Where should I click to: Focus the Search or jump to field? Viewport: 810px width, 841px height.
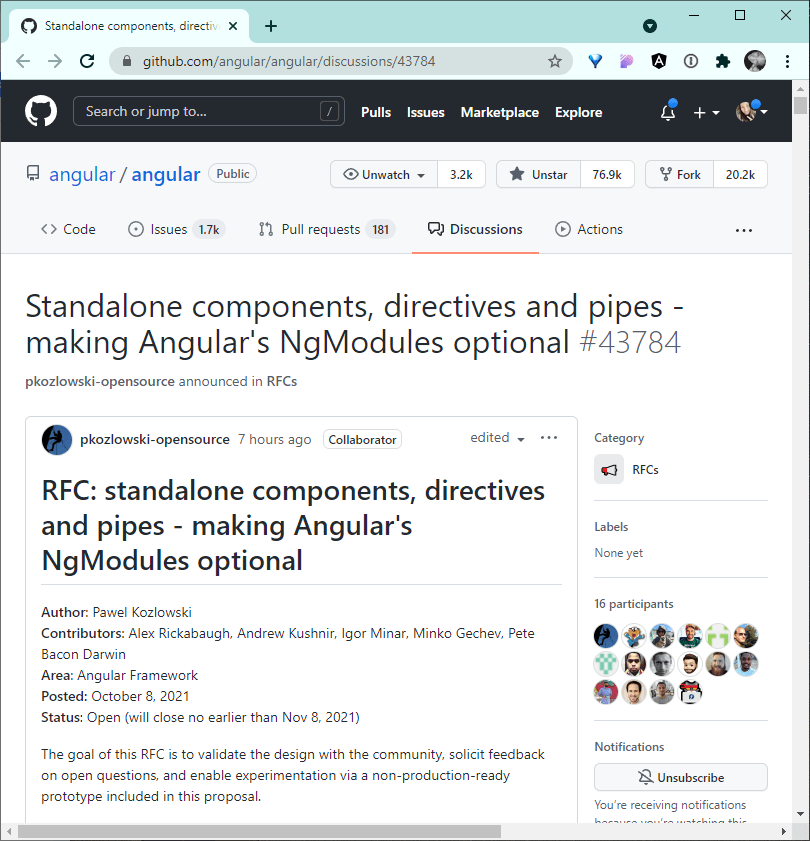[x=209, y=111]
